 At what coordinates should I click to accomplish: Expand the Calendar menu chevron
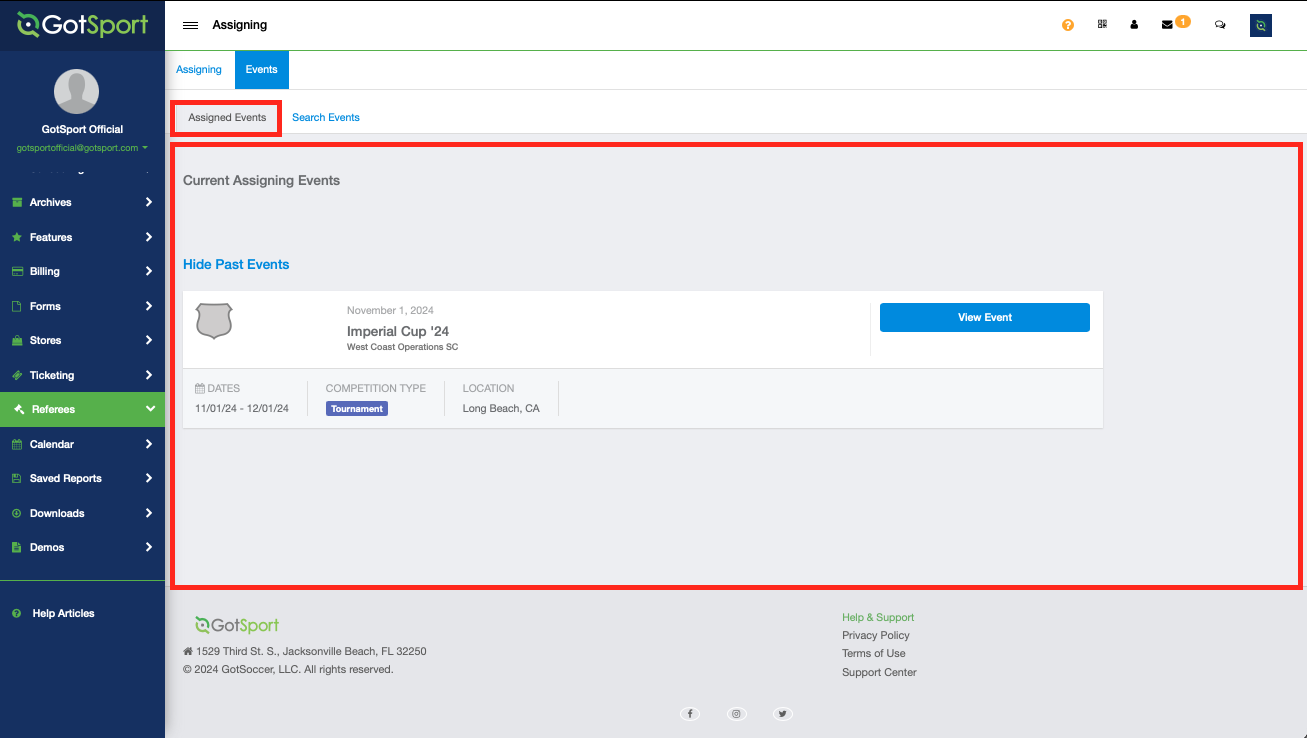(x=149, y=444)
